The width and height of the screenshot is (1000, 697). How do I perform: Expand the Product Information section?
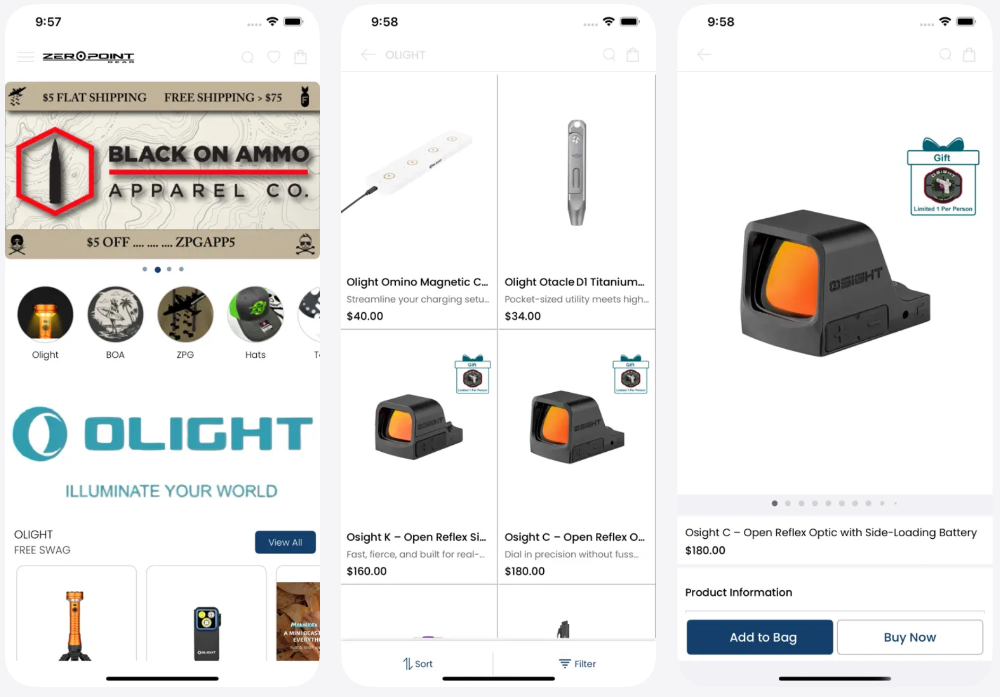[834, 592]
